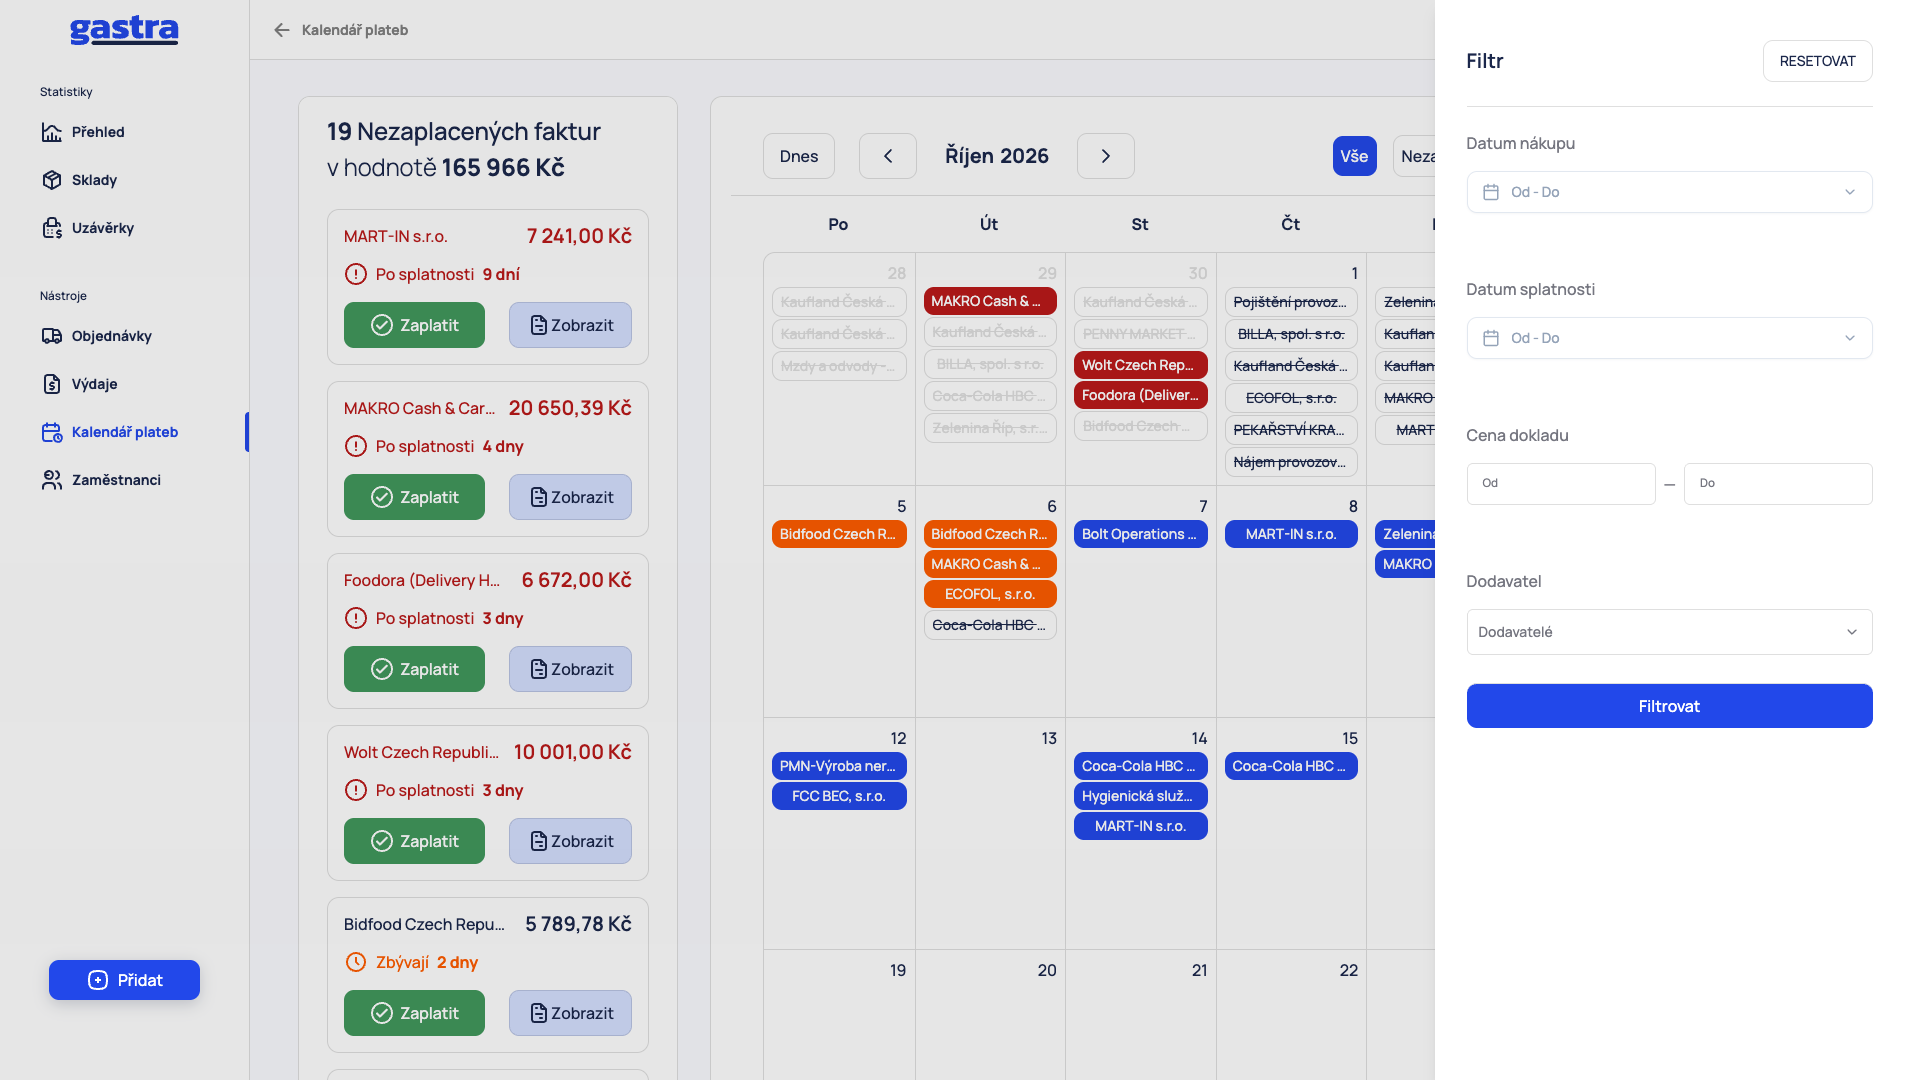The image size is (1920, 1080).
Task: Open the PMN-Výroba event on October 12
Action: tap(839, 766)
